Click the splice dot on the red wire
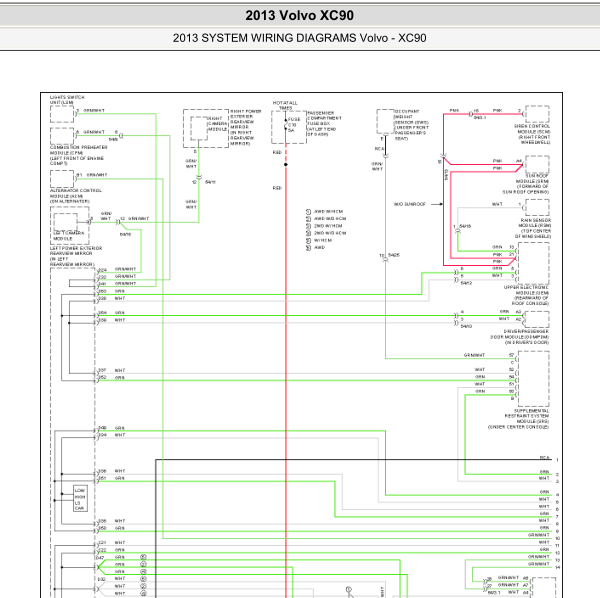The image size is (600, 598). tap(285, 165)
